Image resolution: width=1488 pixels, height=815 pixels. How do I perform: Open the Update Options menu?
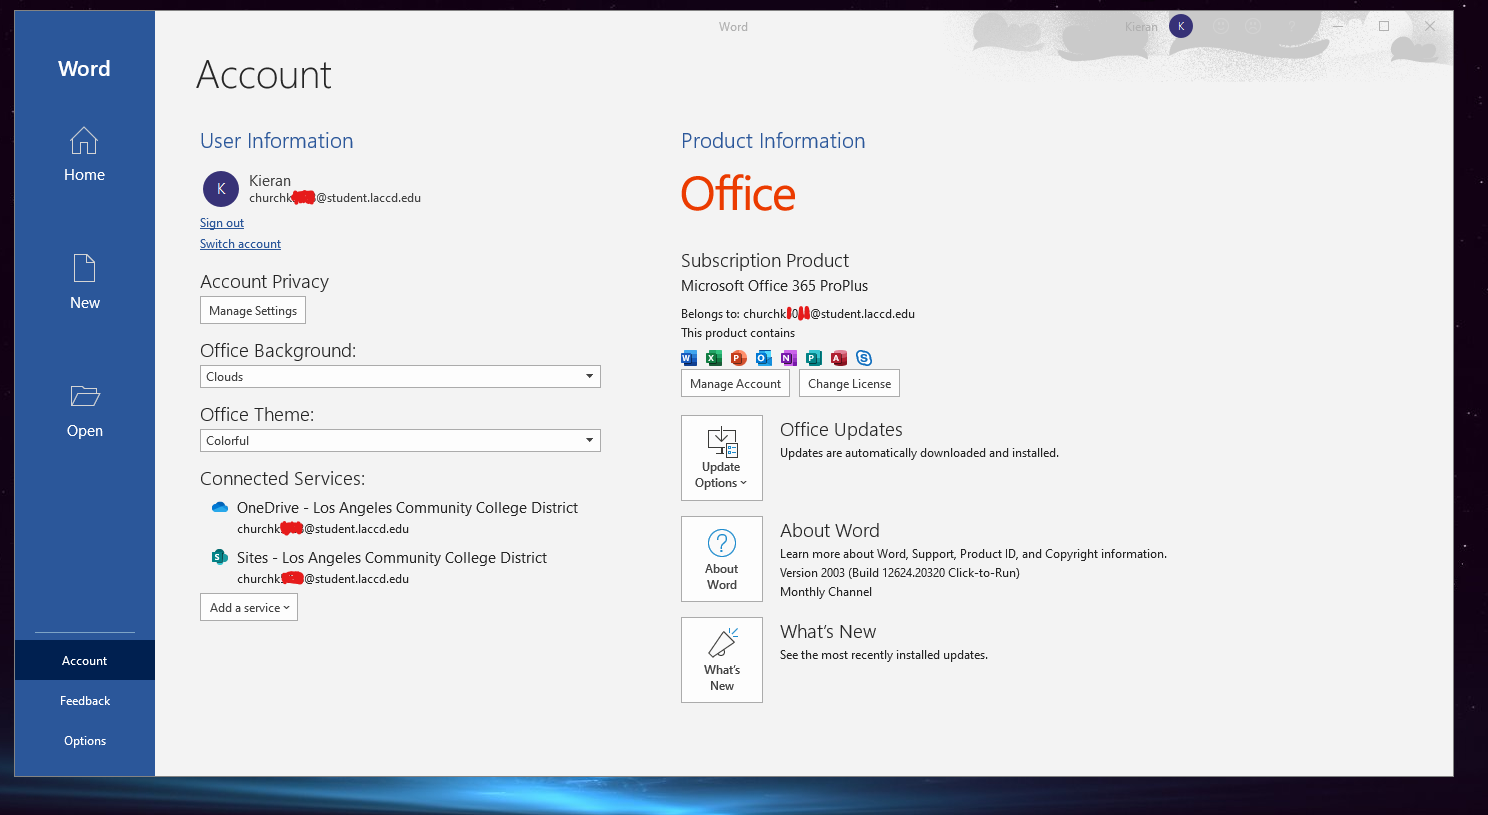721,458
